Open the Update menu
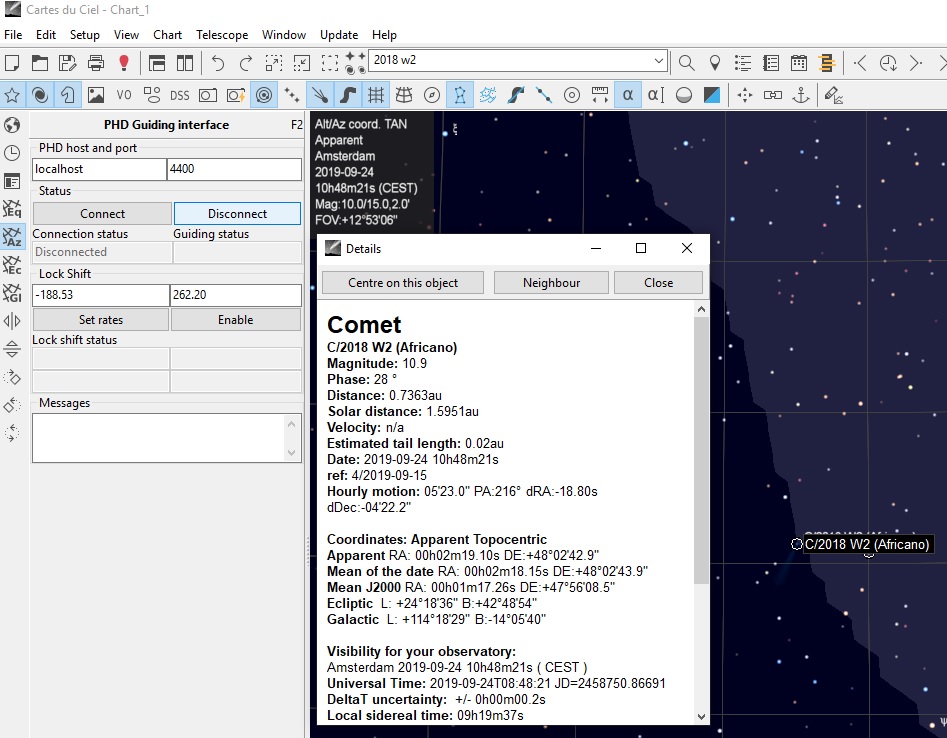The image size is (947, 738). [x=339, y=34]
